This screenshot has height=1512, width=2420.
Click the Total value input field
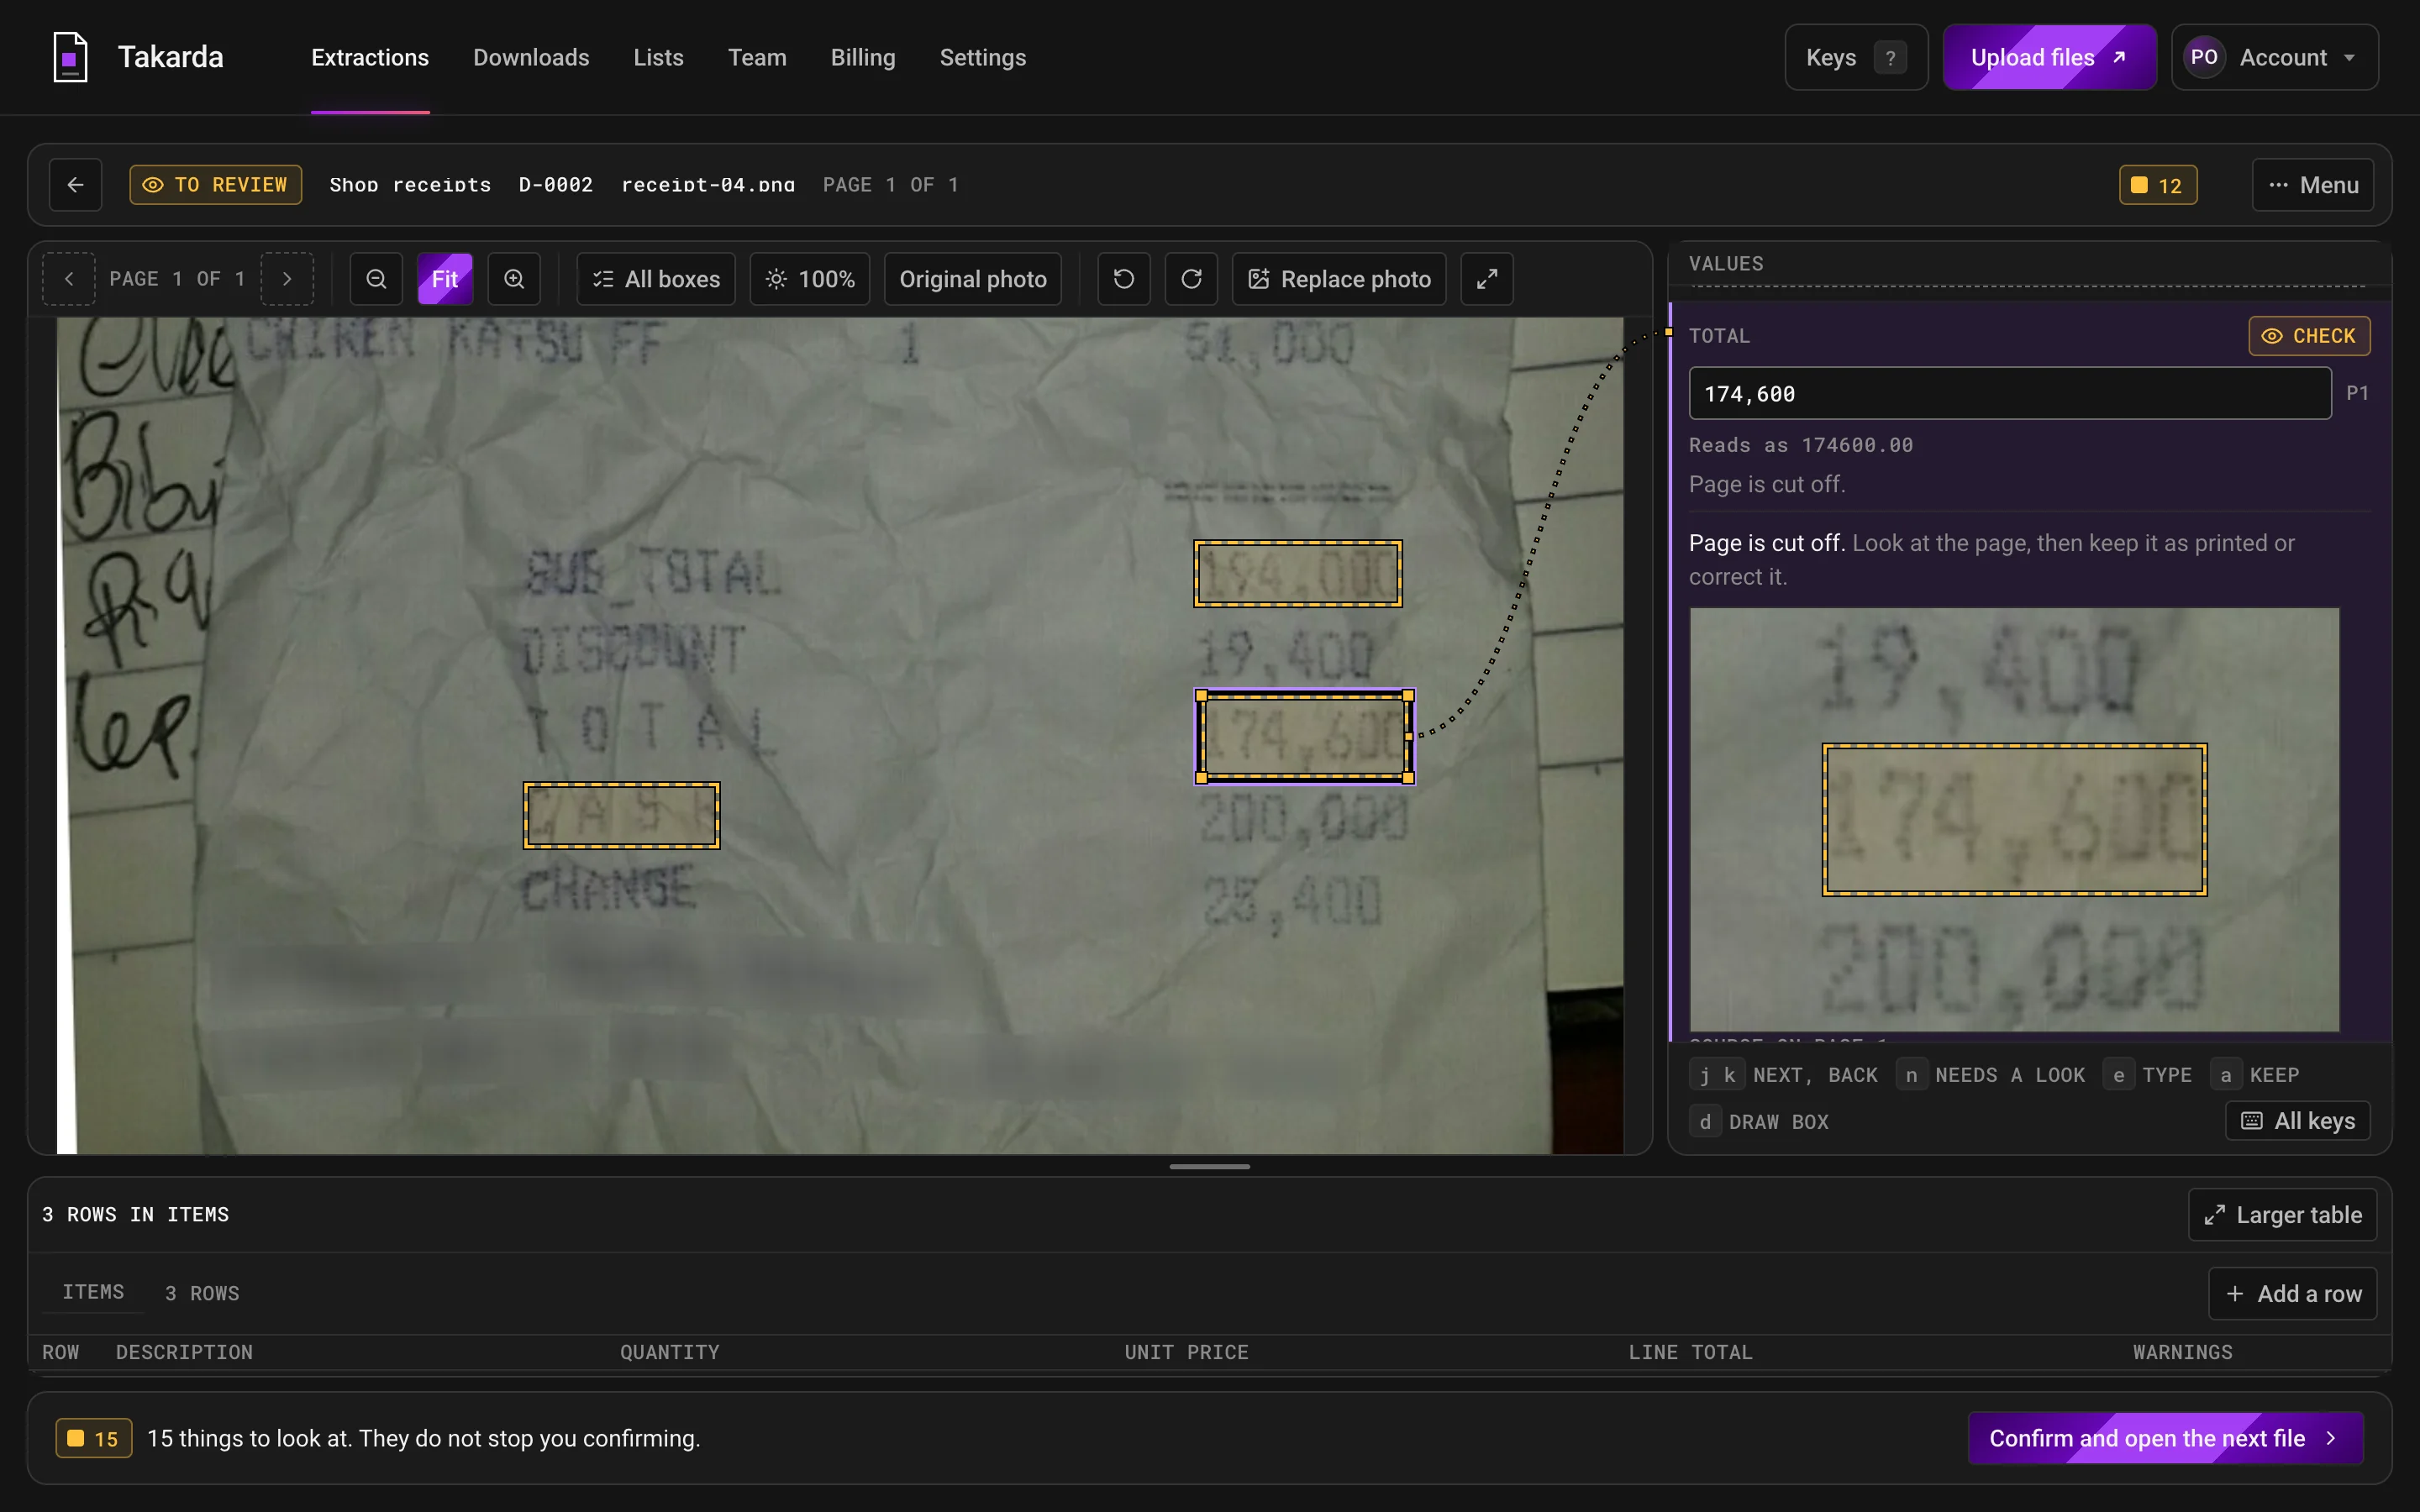click(x=2010, y=393)
